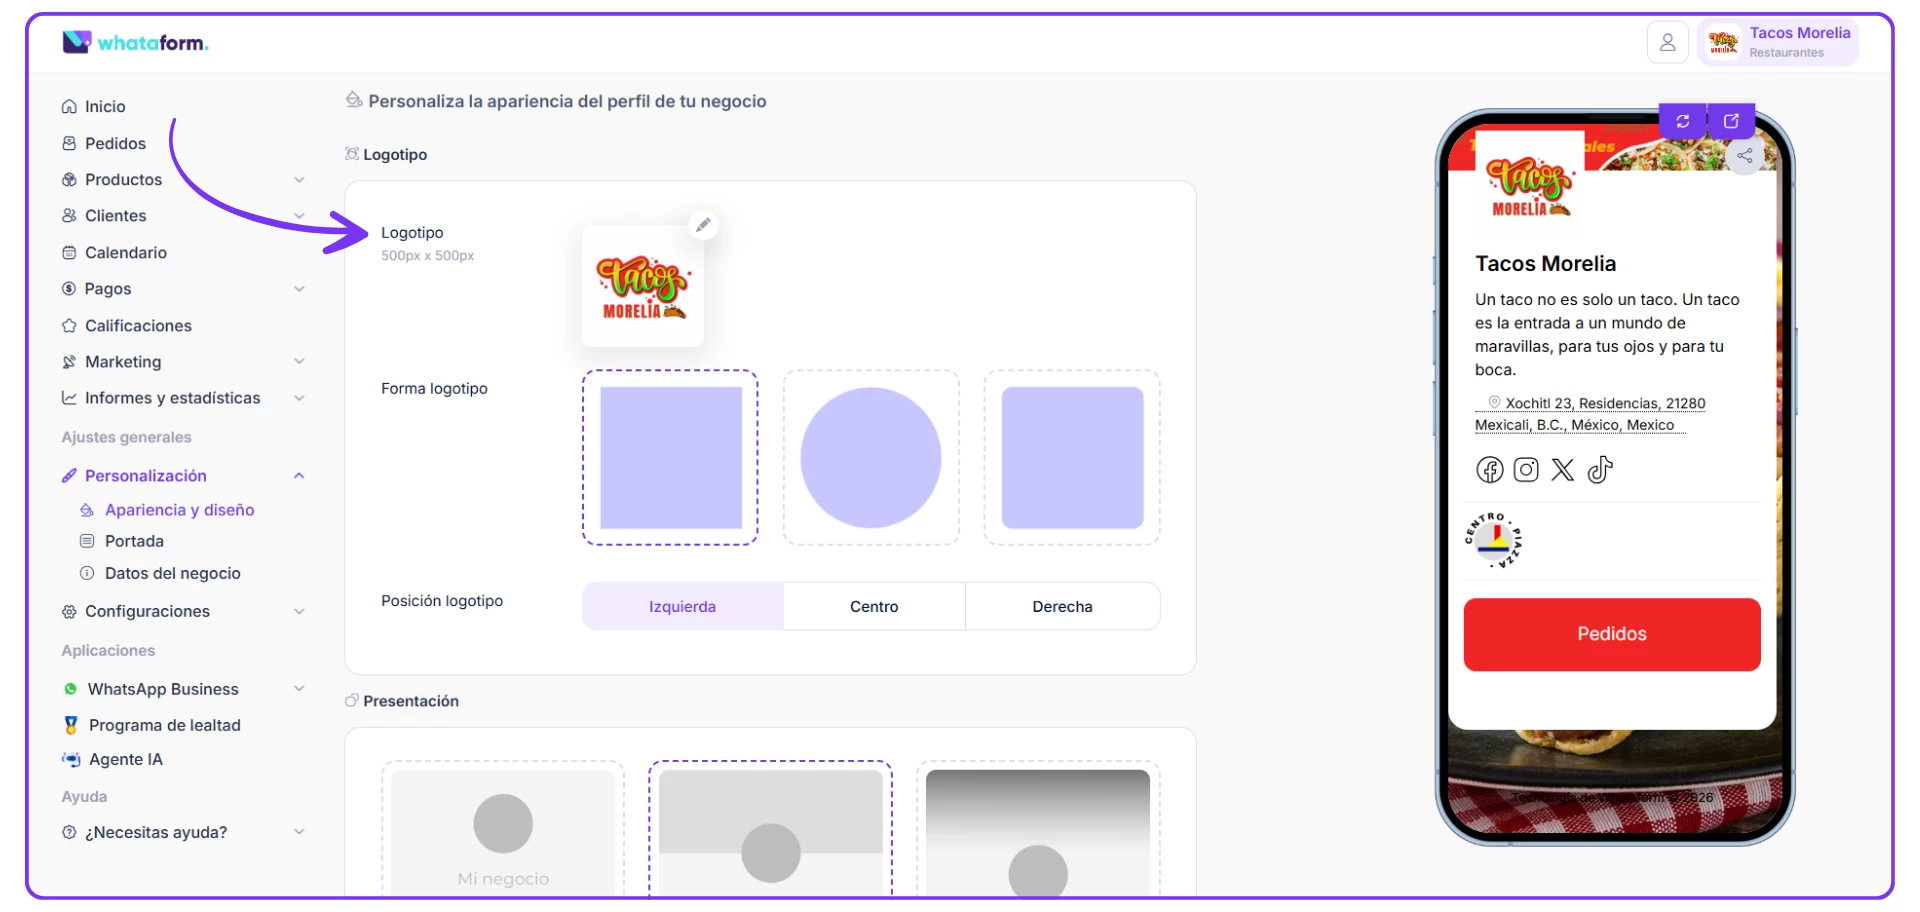
Task: Click the red Pedidos button in preview
Action: click(1612, 635)
